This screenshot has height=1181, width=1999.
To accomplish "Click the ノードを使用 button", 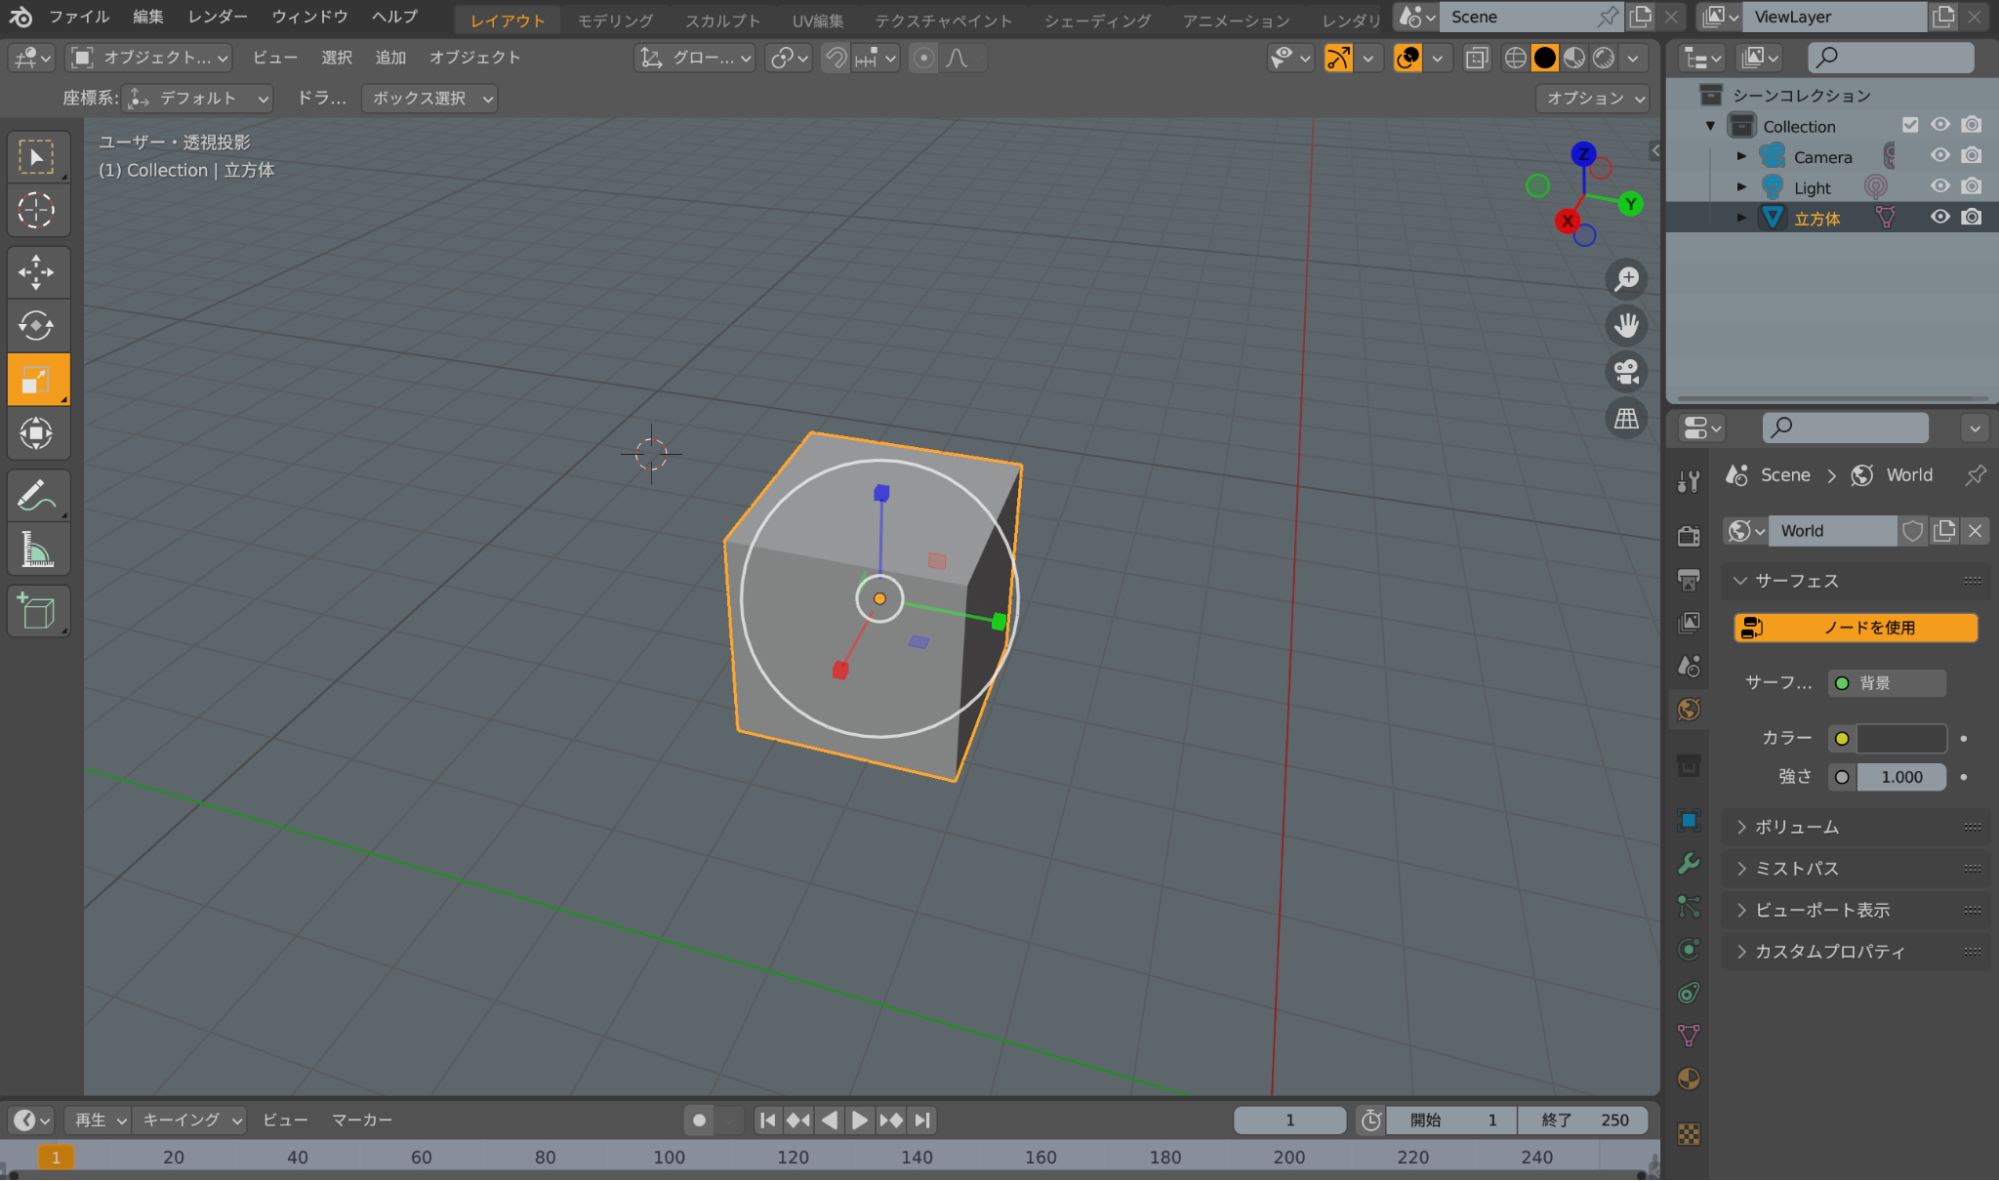I will click(x=1854, y=627).
